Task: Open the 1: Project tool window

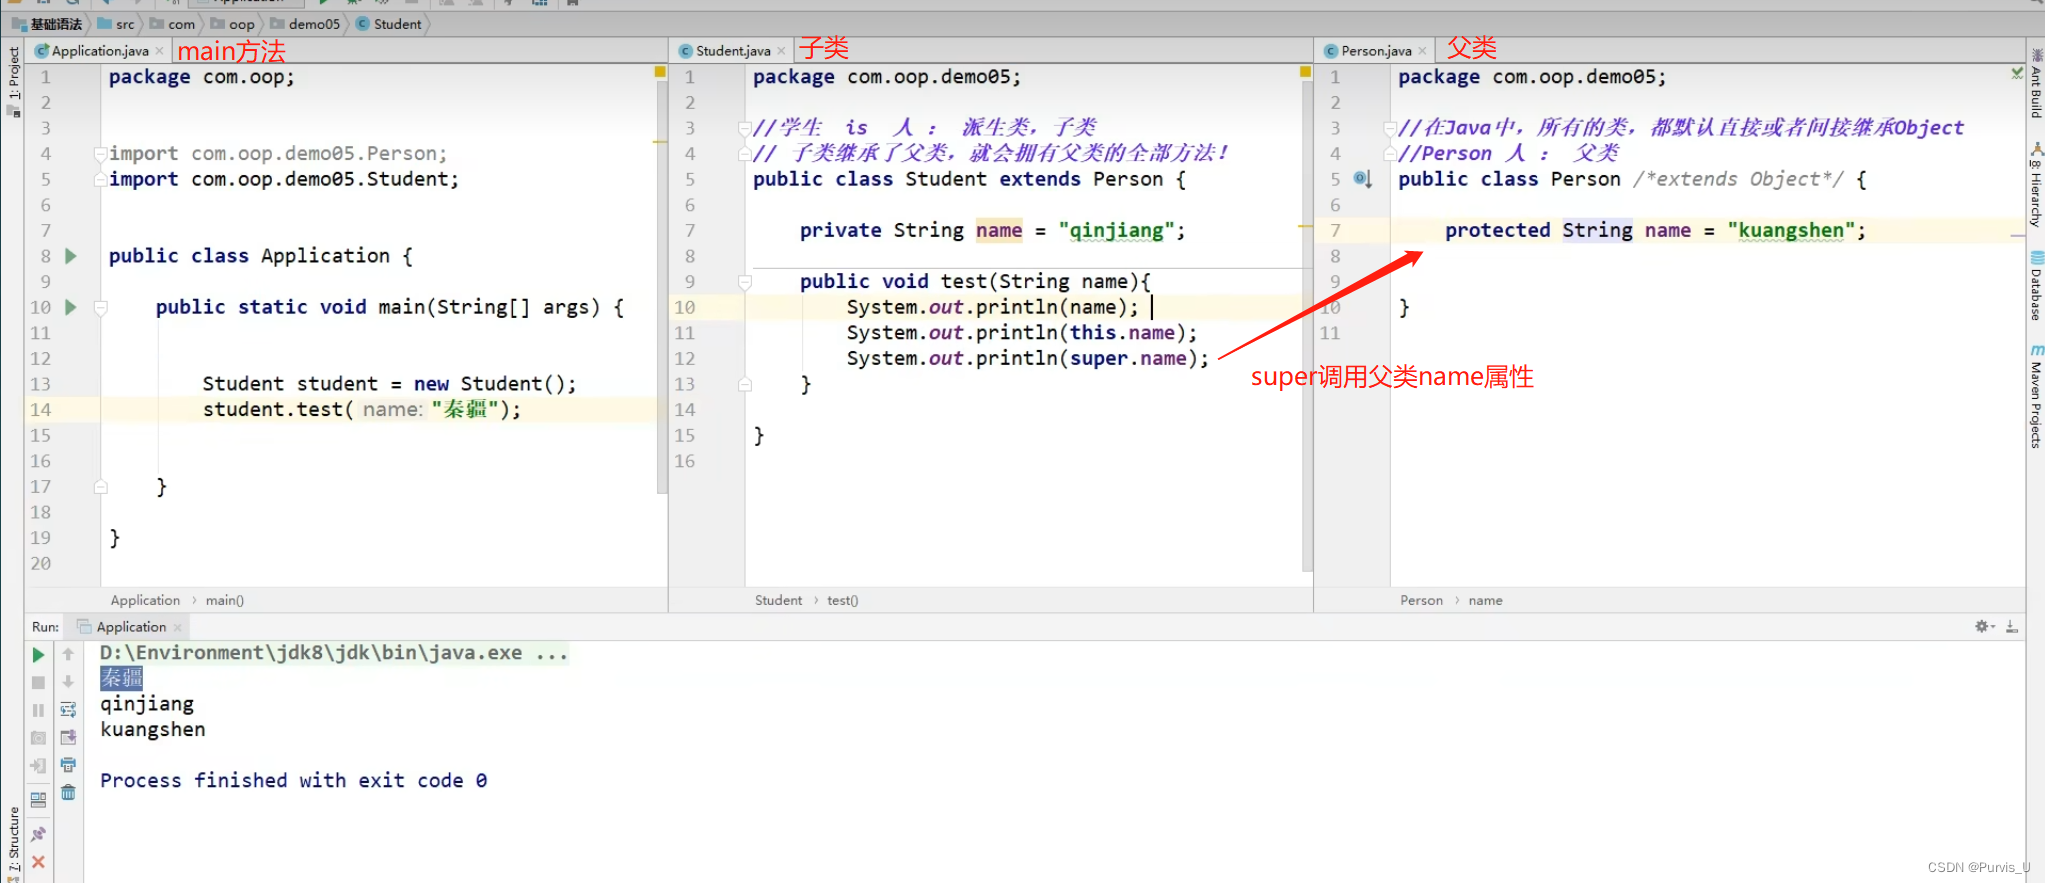Action: pyautogui.click(x=13, y=80)
